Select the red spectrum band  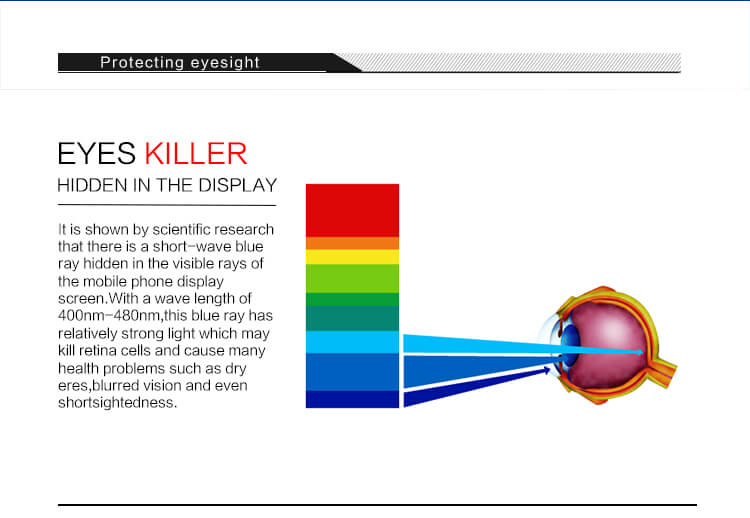[352, 210]
